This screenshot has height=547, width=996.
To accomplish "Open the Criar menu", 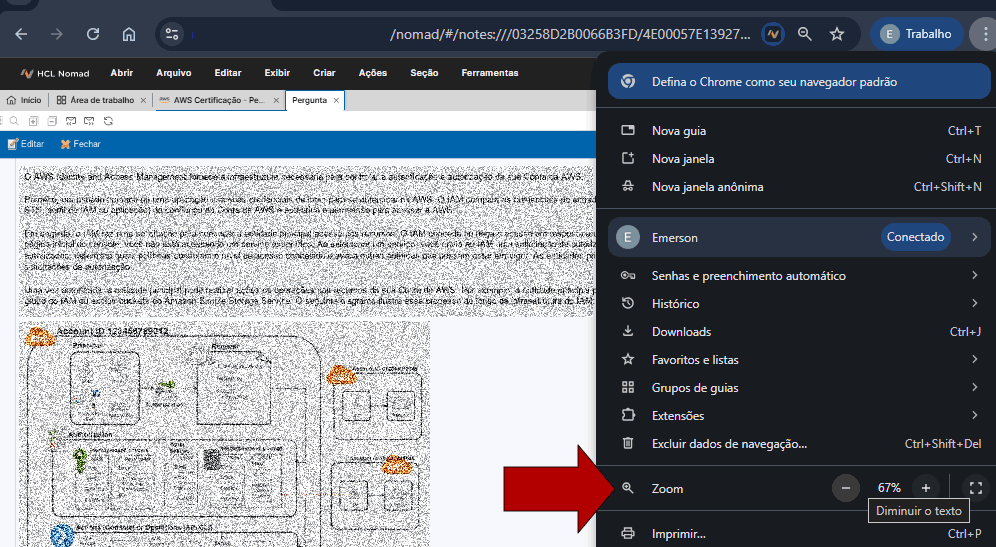I will pyautogui.click(x=324, y=73).
